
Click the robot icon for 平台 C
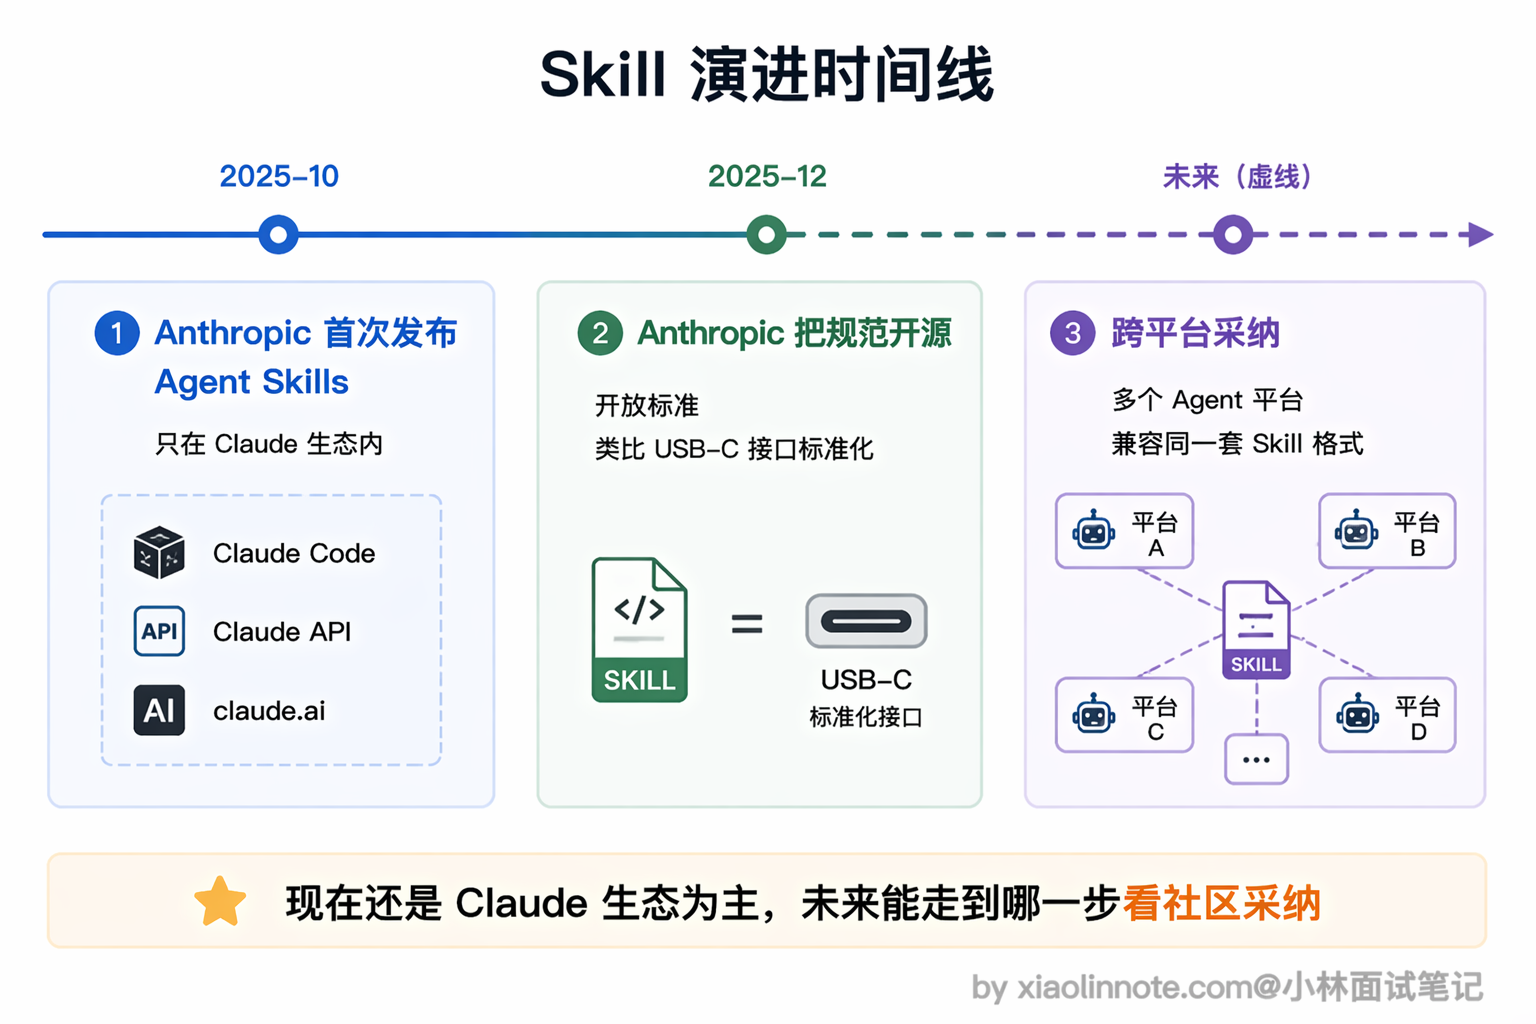pos(1094,715)
